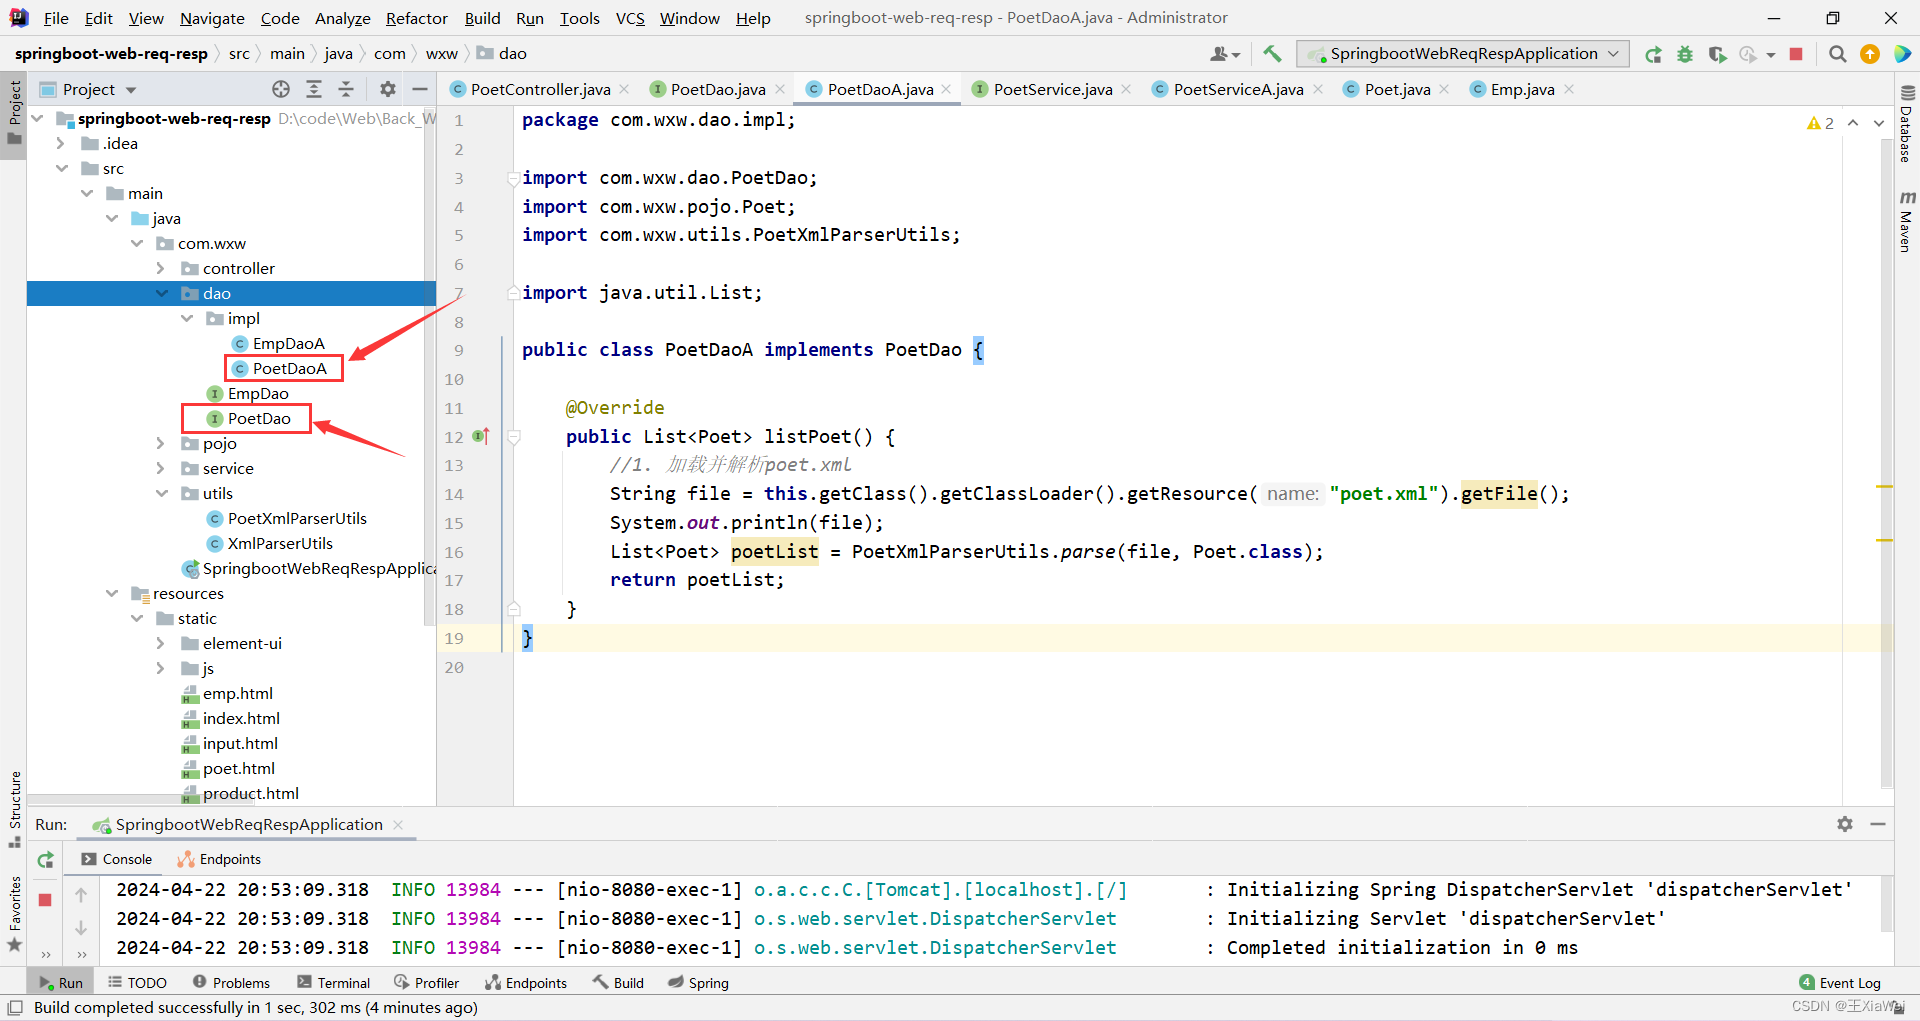This screenshot has height=1021, width=1920.
Task: Select the PoetDaoA class in tree
Action: (x=289, y=368)
